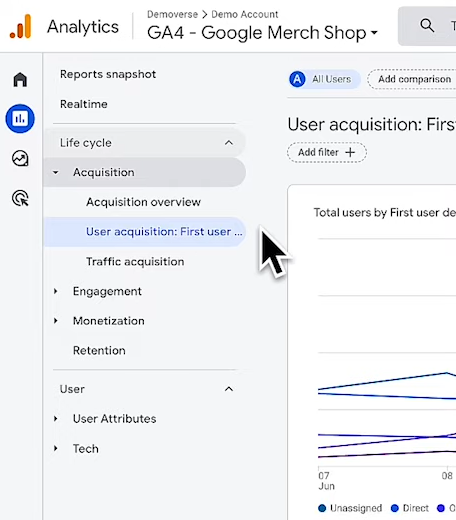Click the Acquisition label
Image resolution: width=456 pixels, height=520 pixels.
tap(104, 172)
